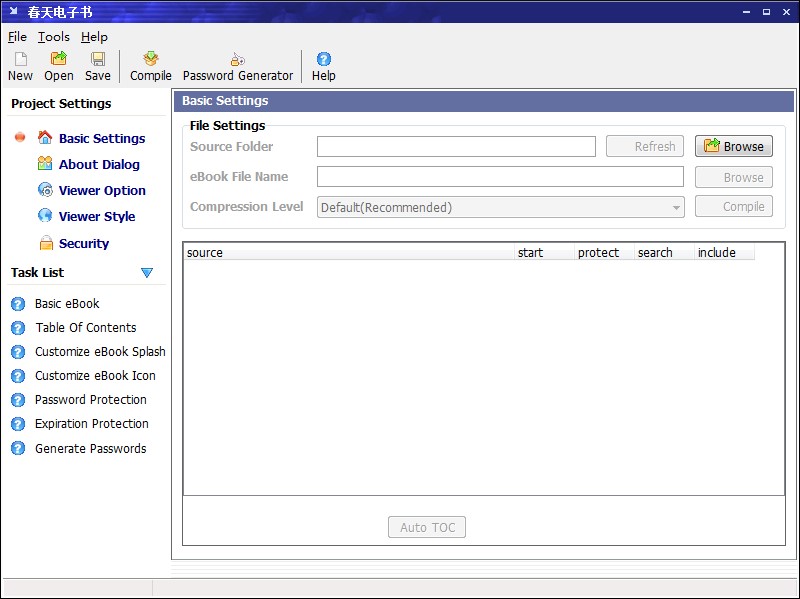Image resolution: width=800 pixels, height=599 pixels.
Task: Launch the Password Generator tool
Action: tap(238, 66)
